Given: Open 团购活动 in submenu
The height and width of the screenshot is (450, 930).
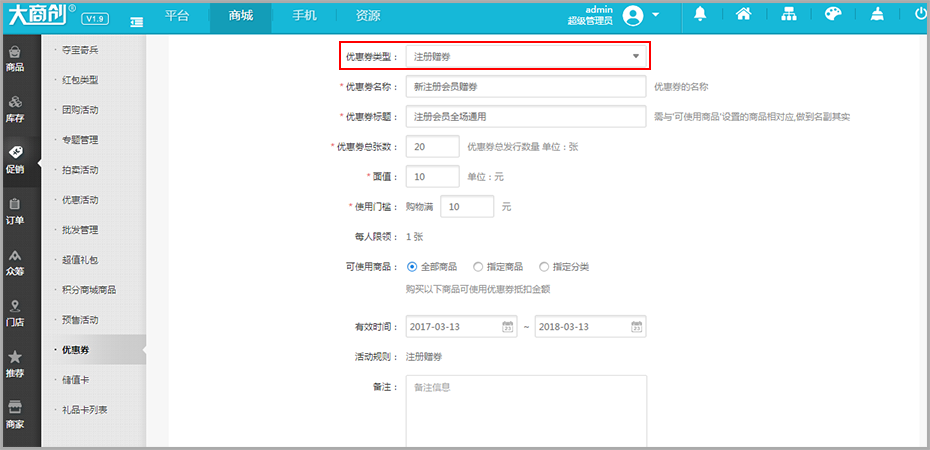Looking at the screenshot, I should (x=80, y=110).
